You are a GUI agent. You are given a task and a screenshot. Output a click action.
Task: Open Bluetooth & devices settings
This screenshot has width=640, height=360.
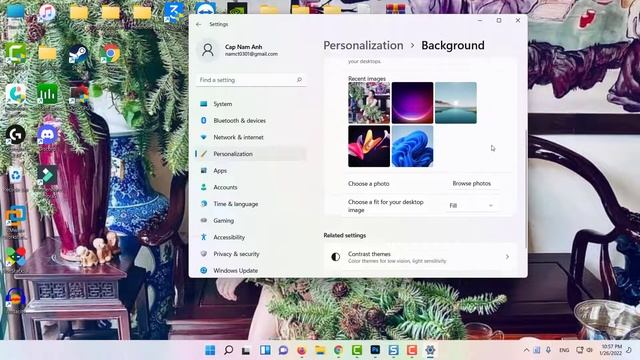tap(251, 120)
